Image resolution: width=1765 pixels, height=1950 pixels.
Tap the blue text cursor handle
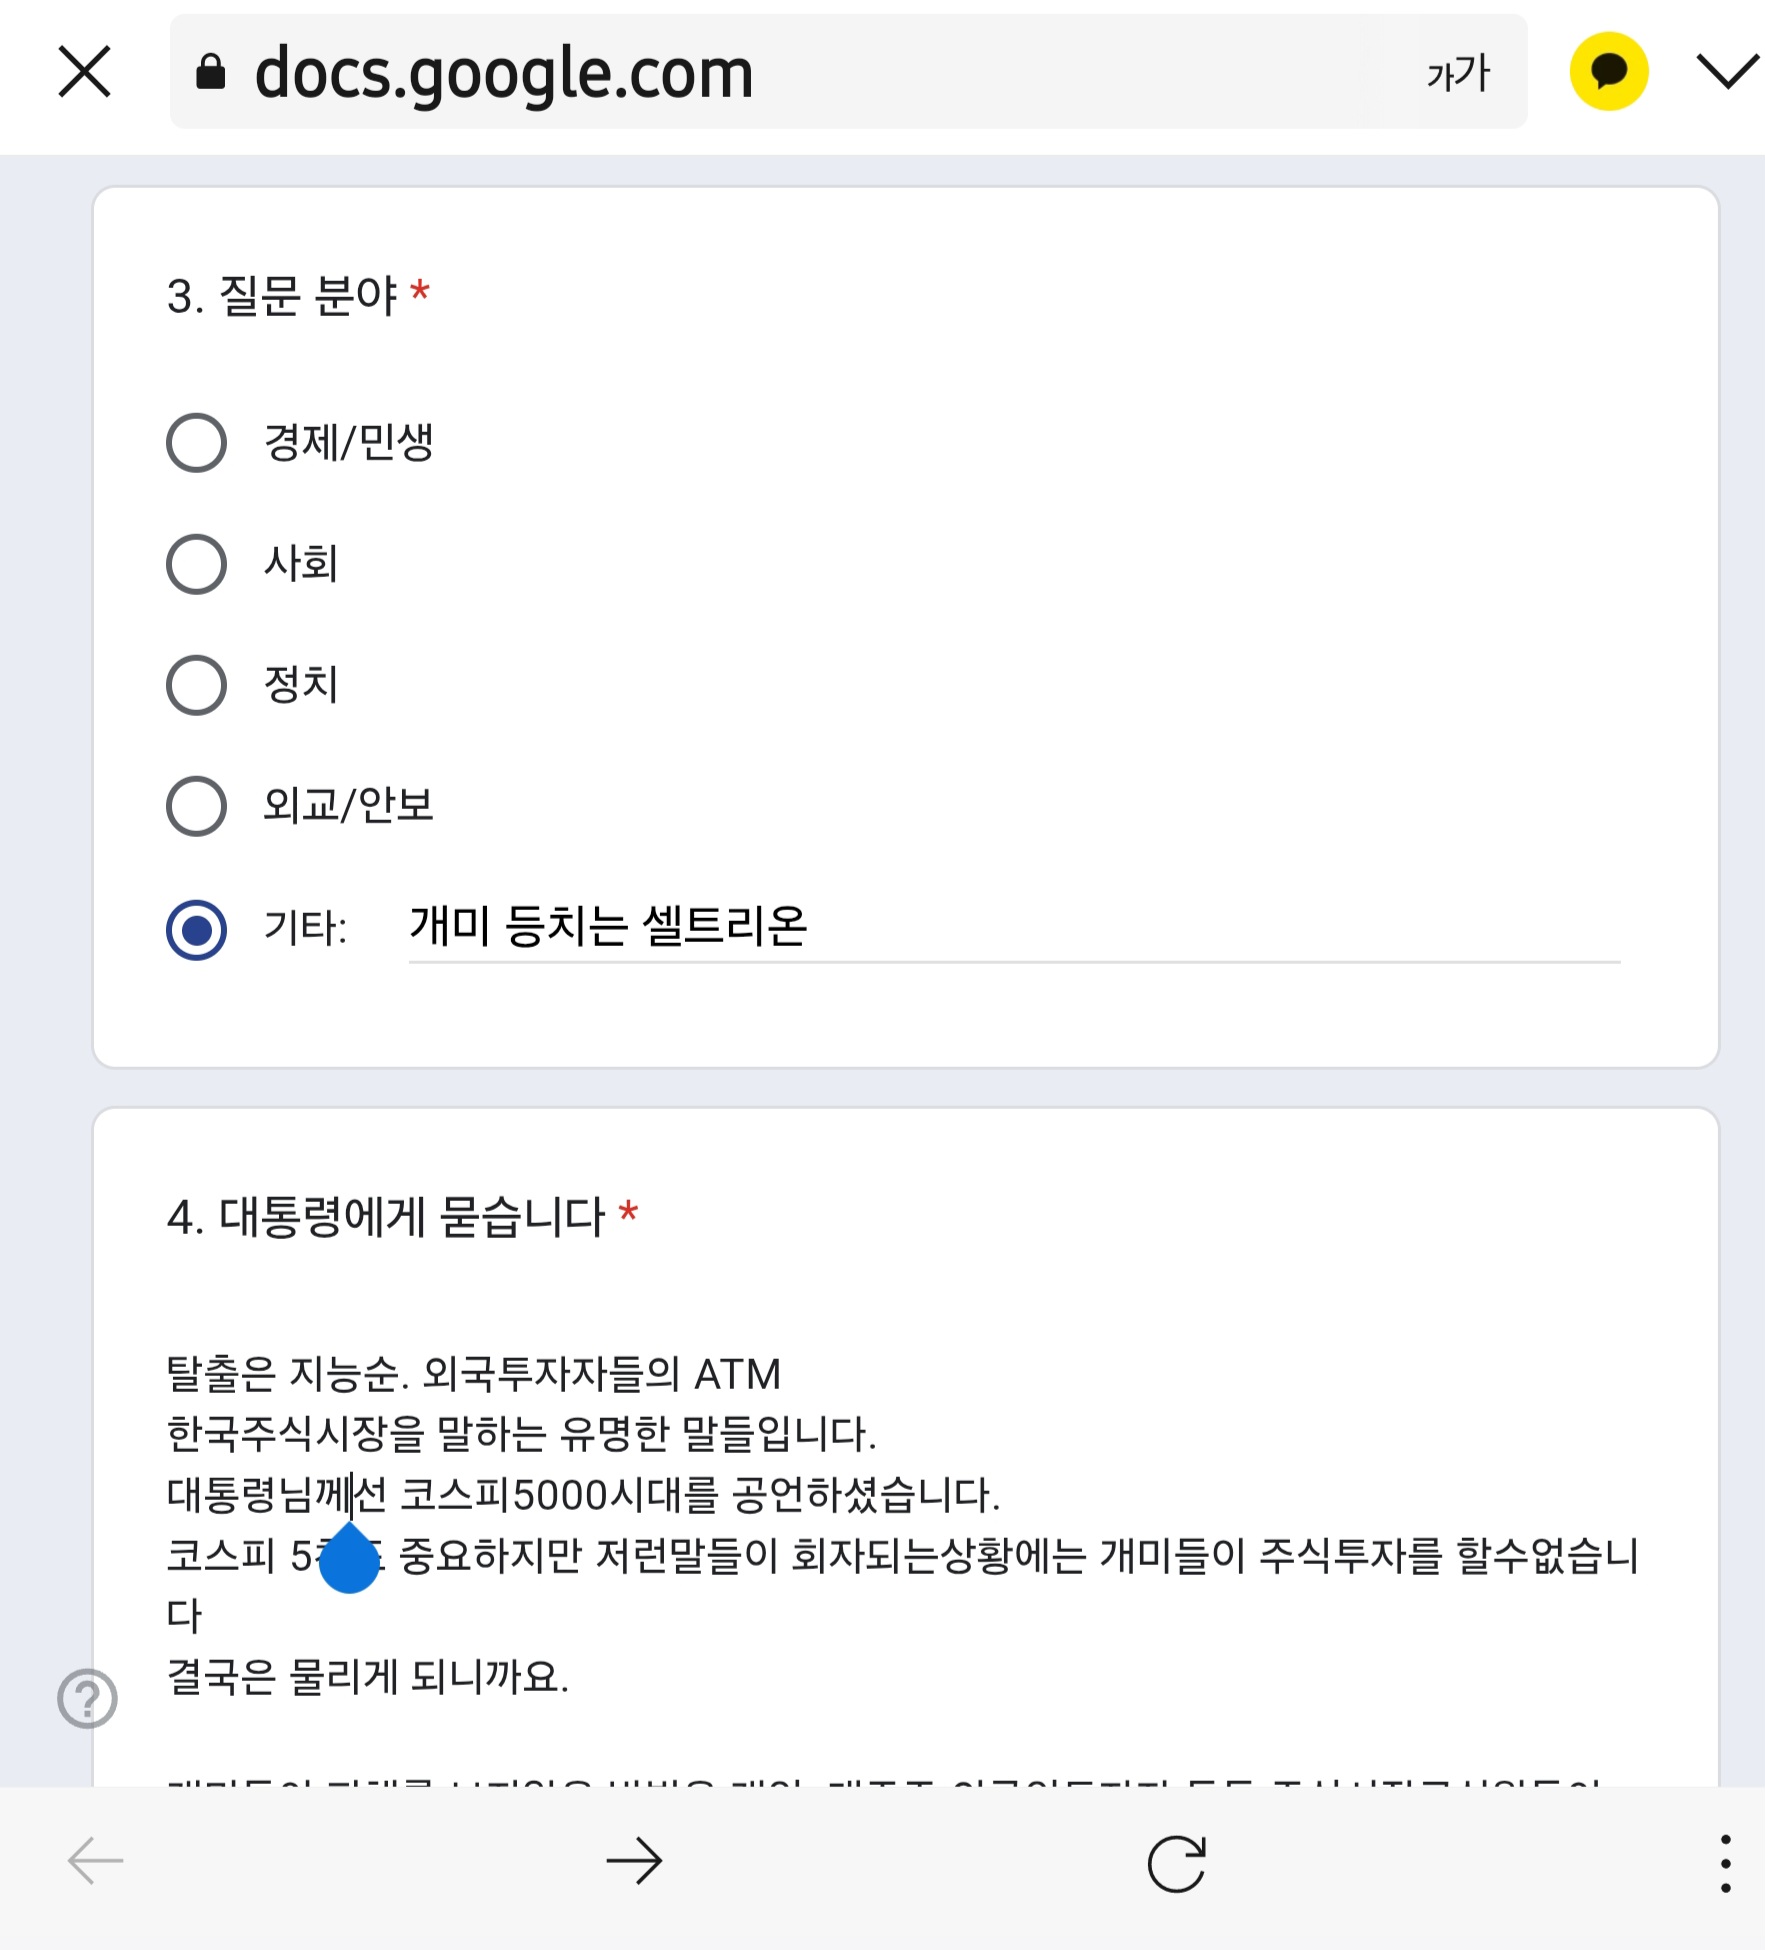[x=349, y=1558]
